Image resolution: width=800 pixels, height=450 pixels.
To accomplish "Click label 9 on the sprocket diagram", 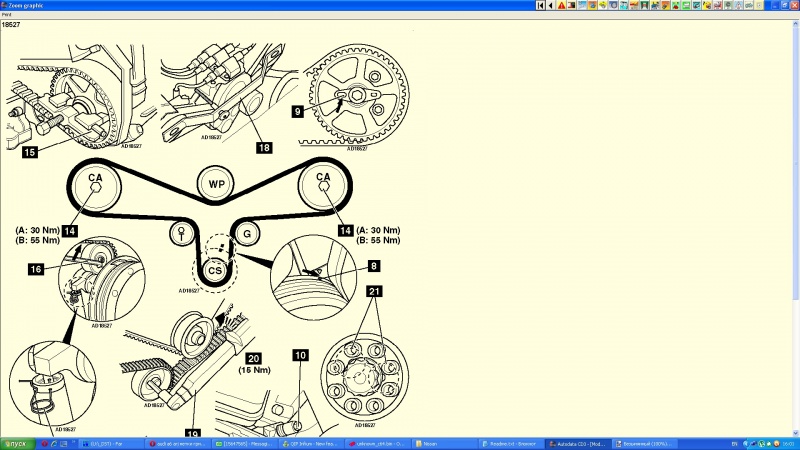I will pos(298,112).
